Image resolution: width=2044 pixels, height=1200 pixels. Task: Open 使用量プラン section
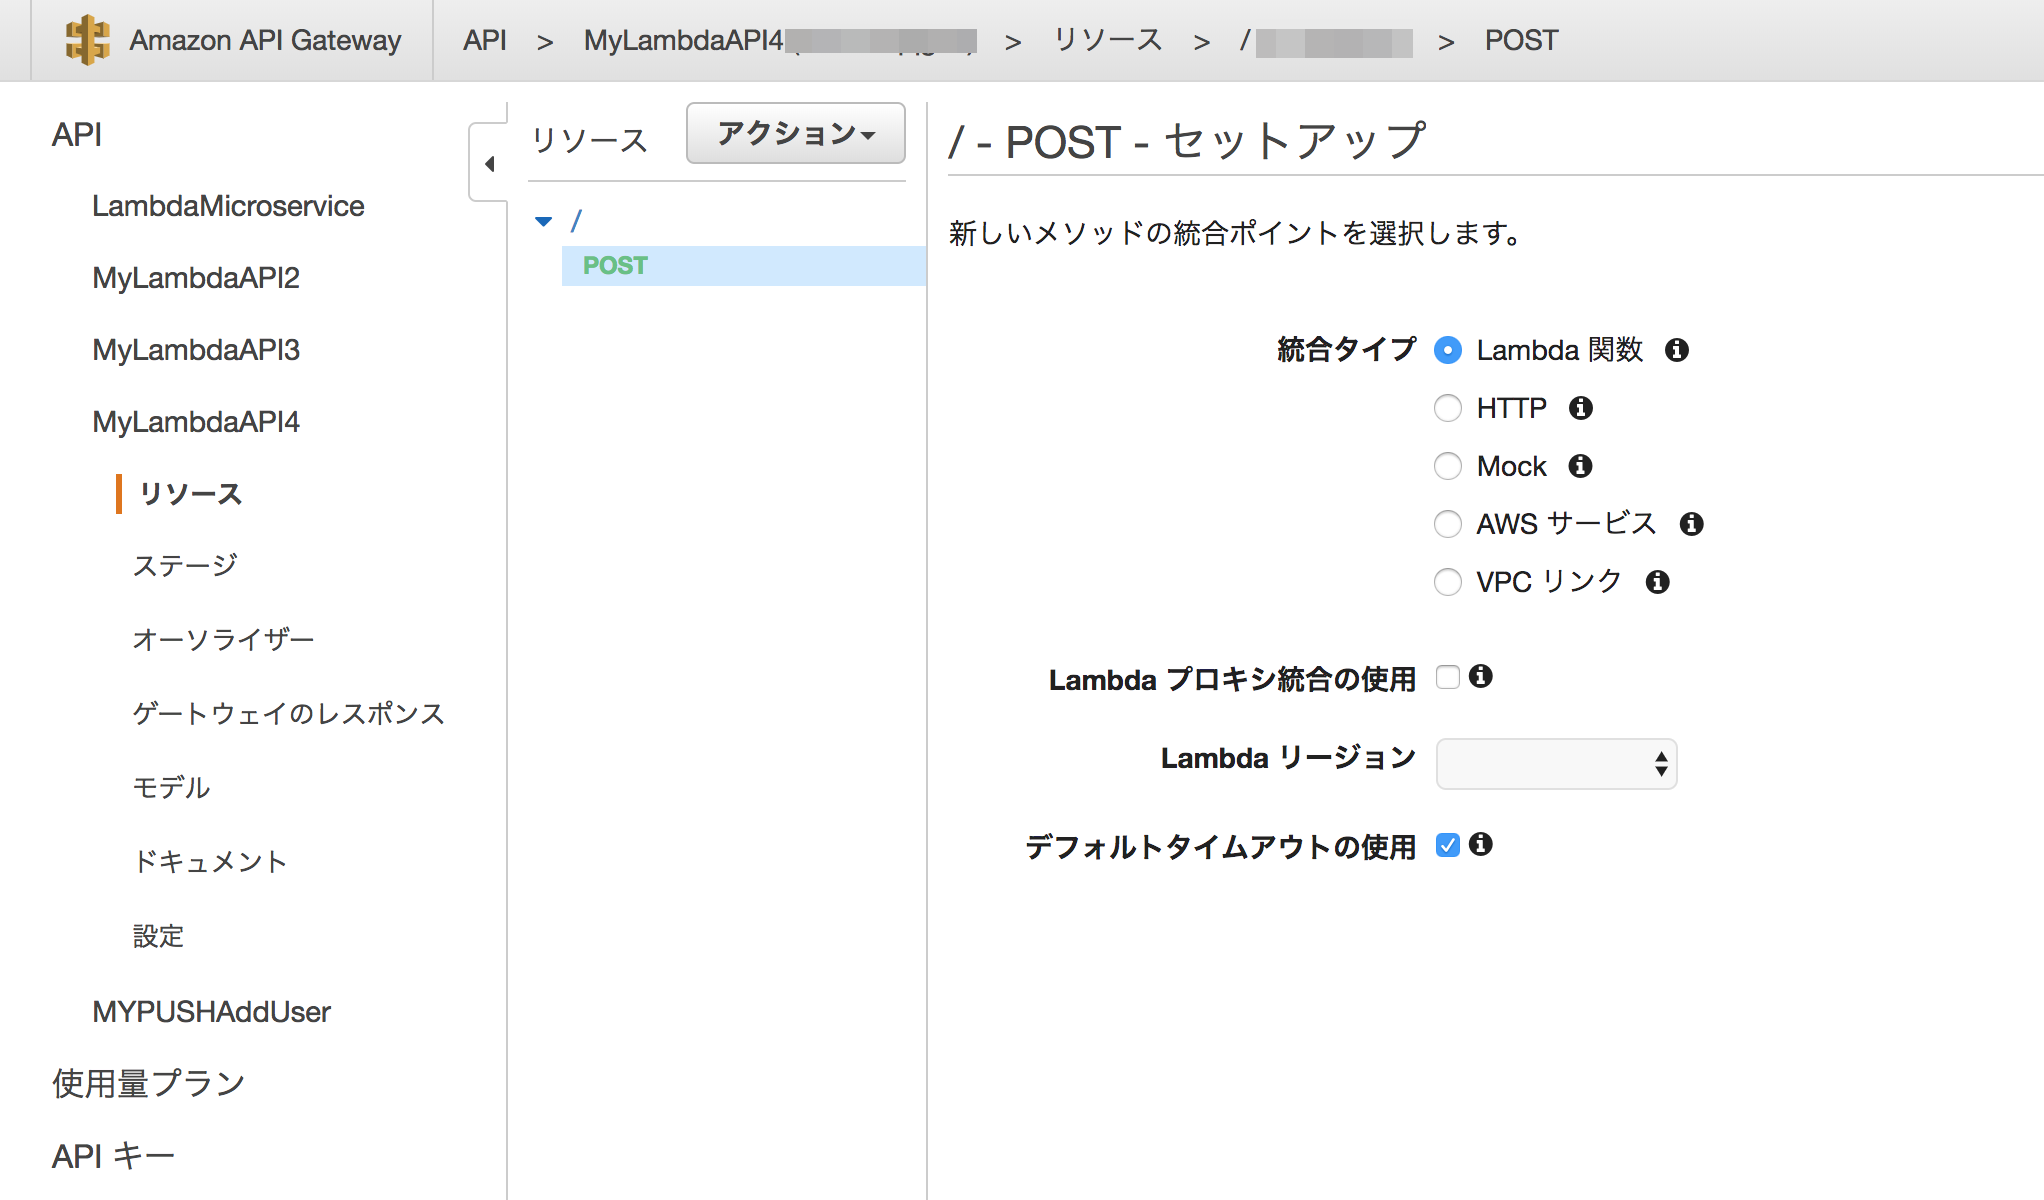[x=149, y=1084]
